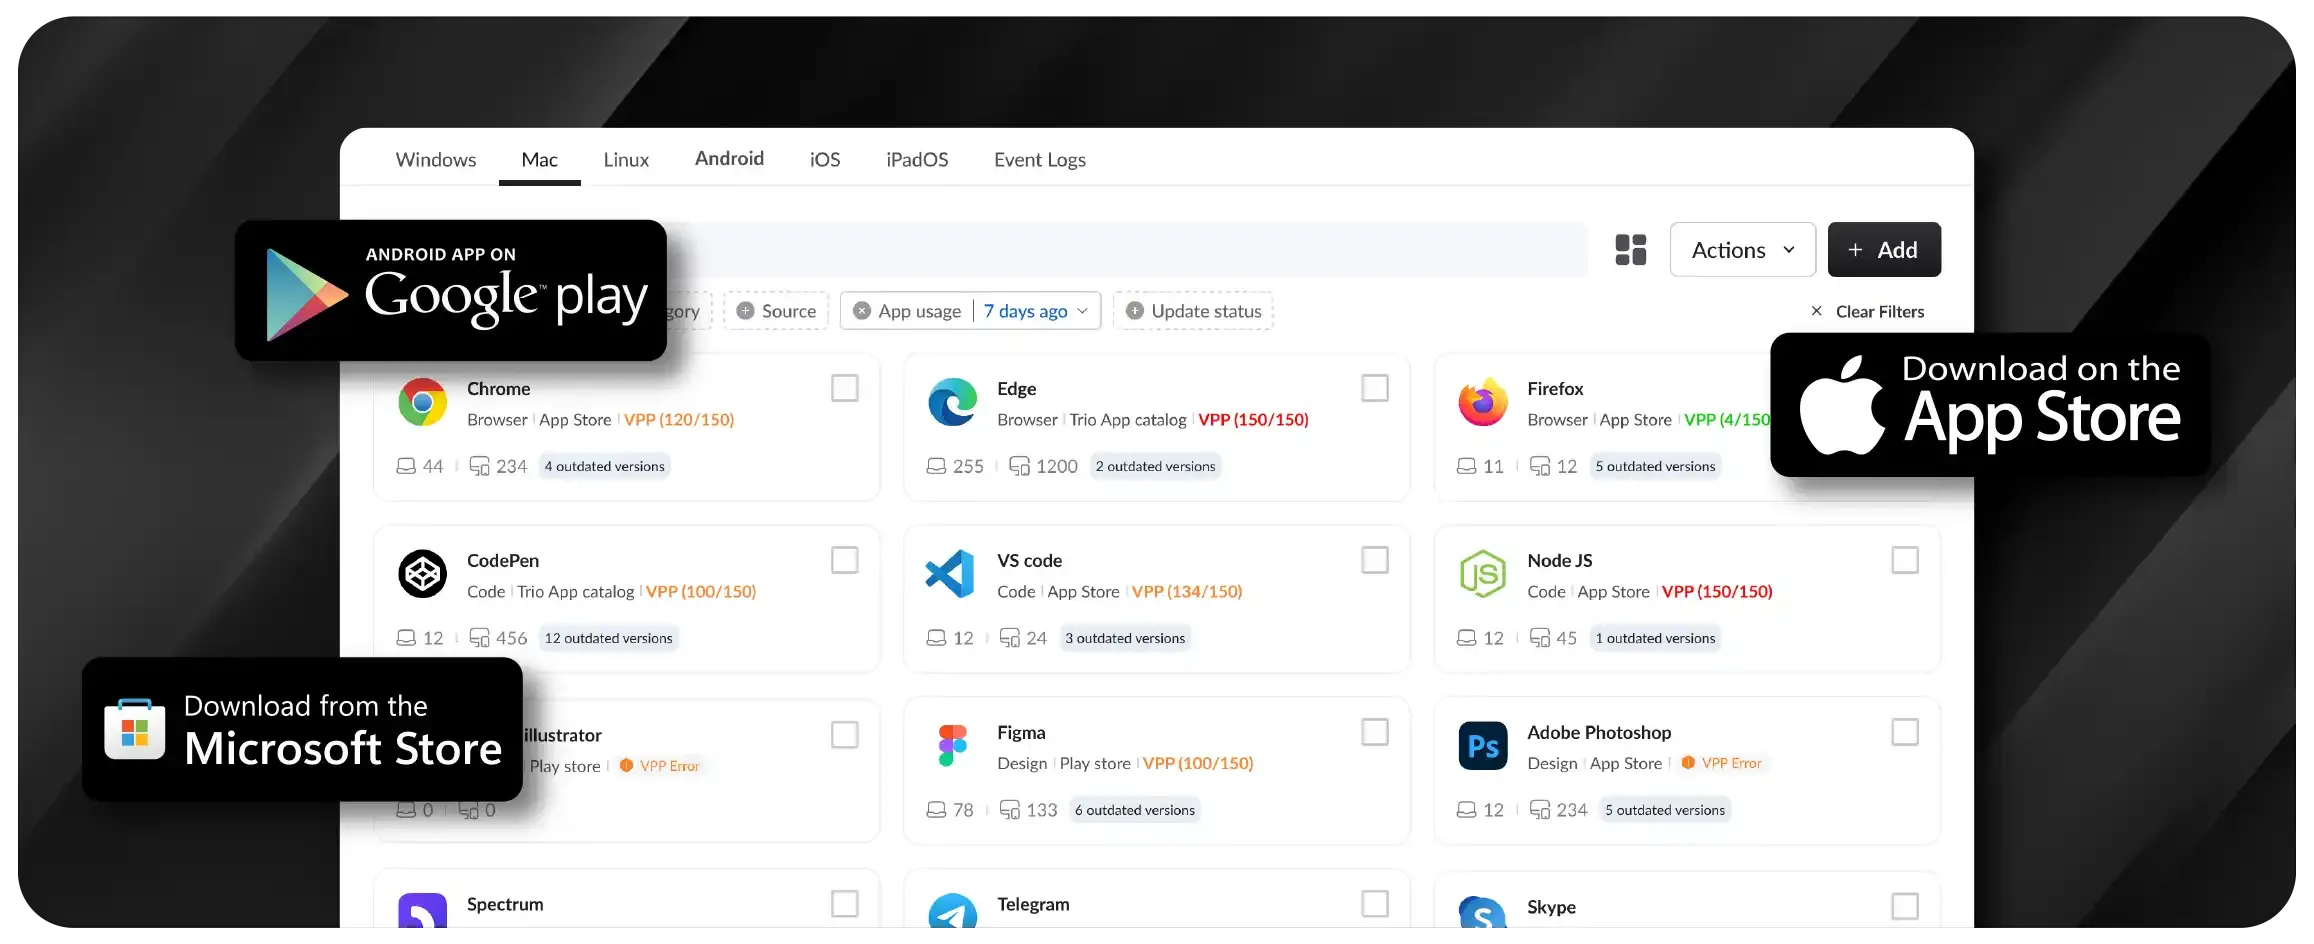
Task: Click VS code's 3 outdated versions tag
Action: [x=1125, y=638]
